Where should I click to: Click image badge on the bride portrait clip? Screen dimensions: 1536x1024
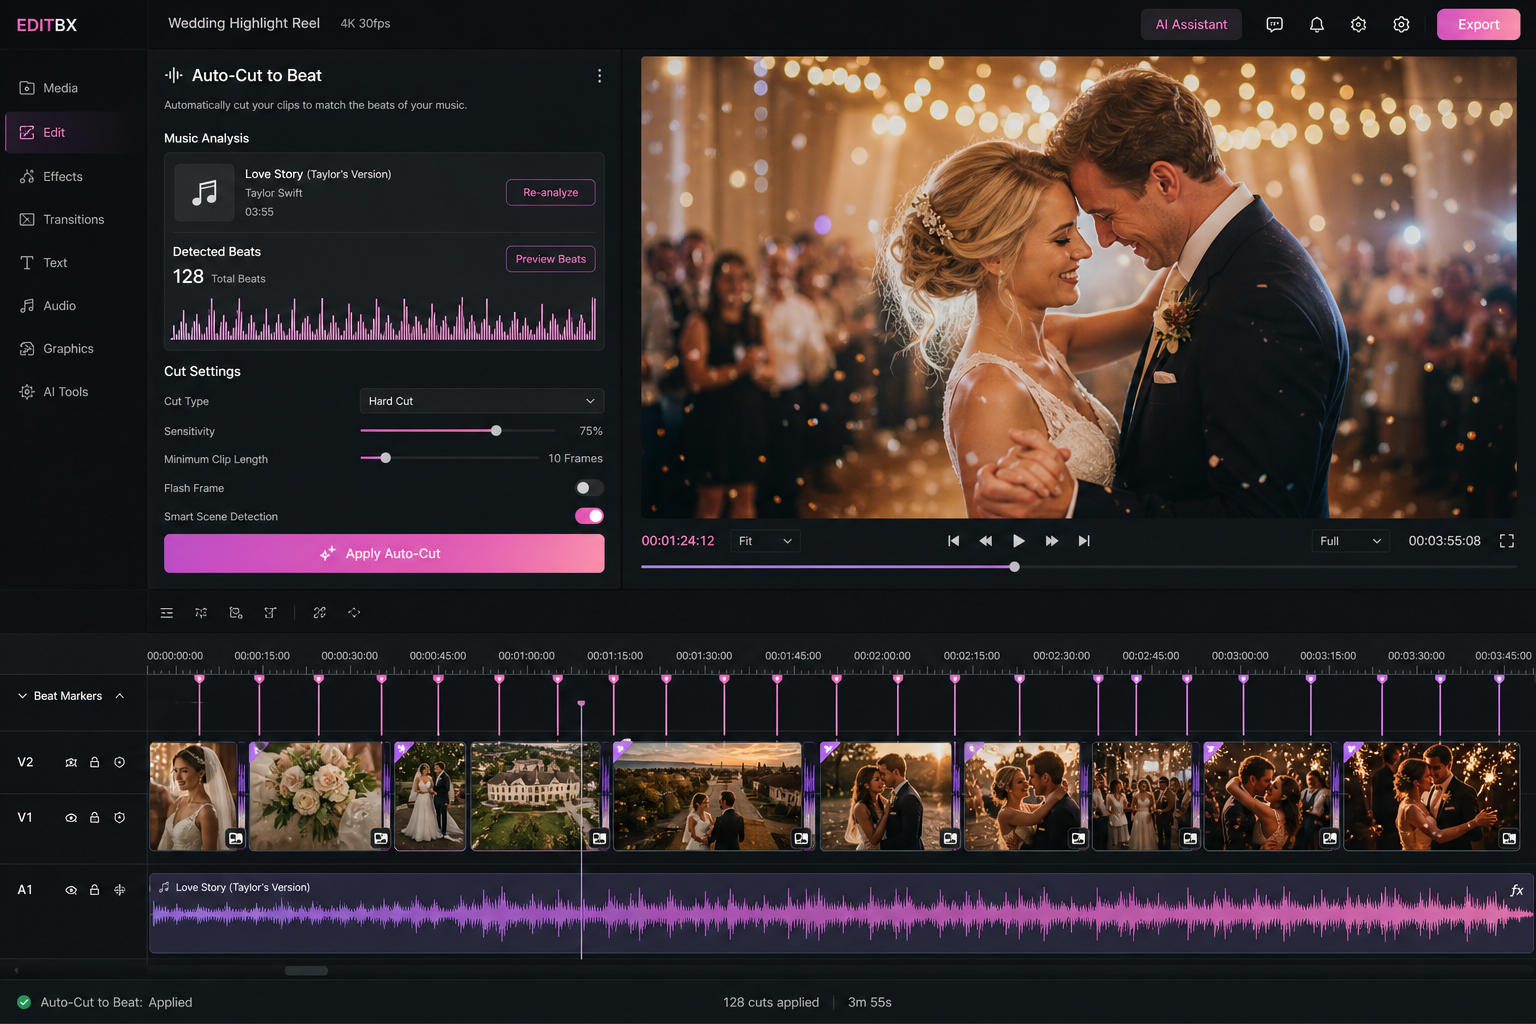click(235, 838)
